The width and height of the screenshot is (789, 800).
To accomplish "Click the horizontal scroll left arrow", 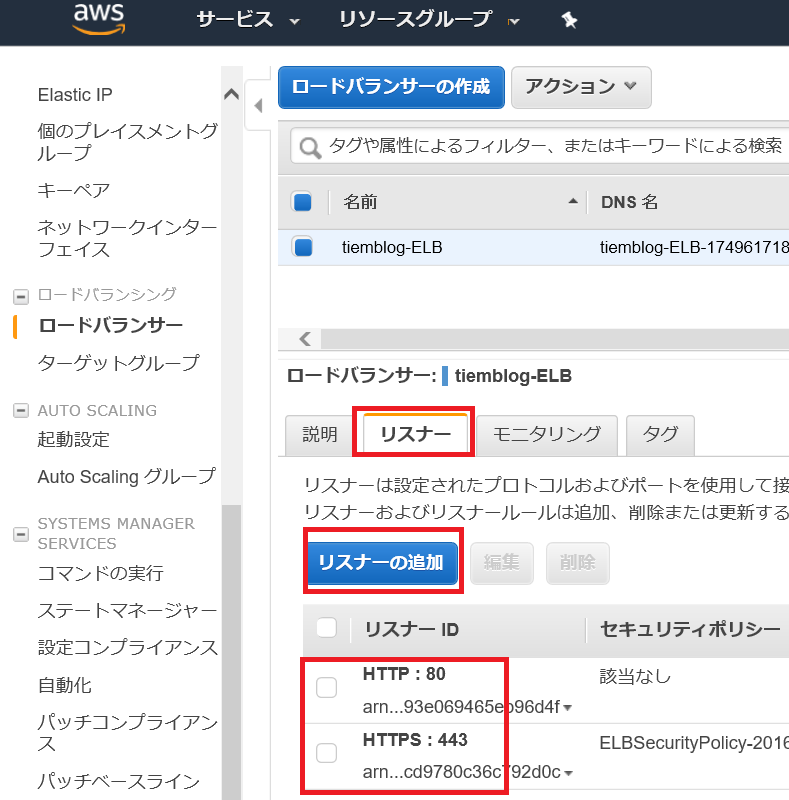I will point(305,339).
